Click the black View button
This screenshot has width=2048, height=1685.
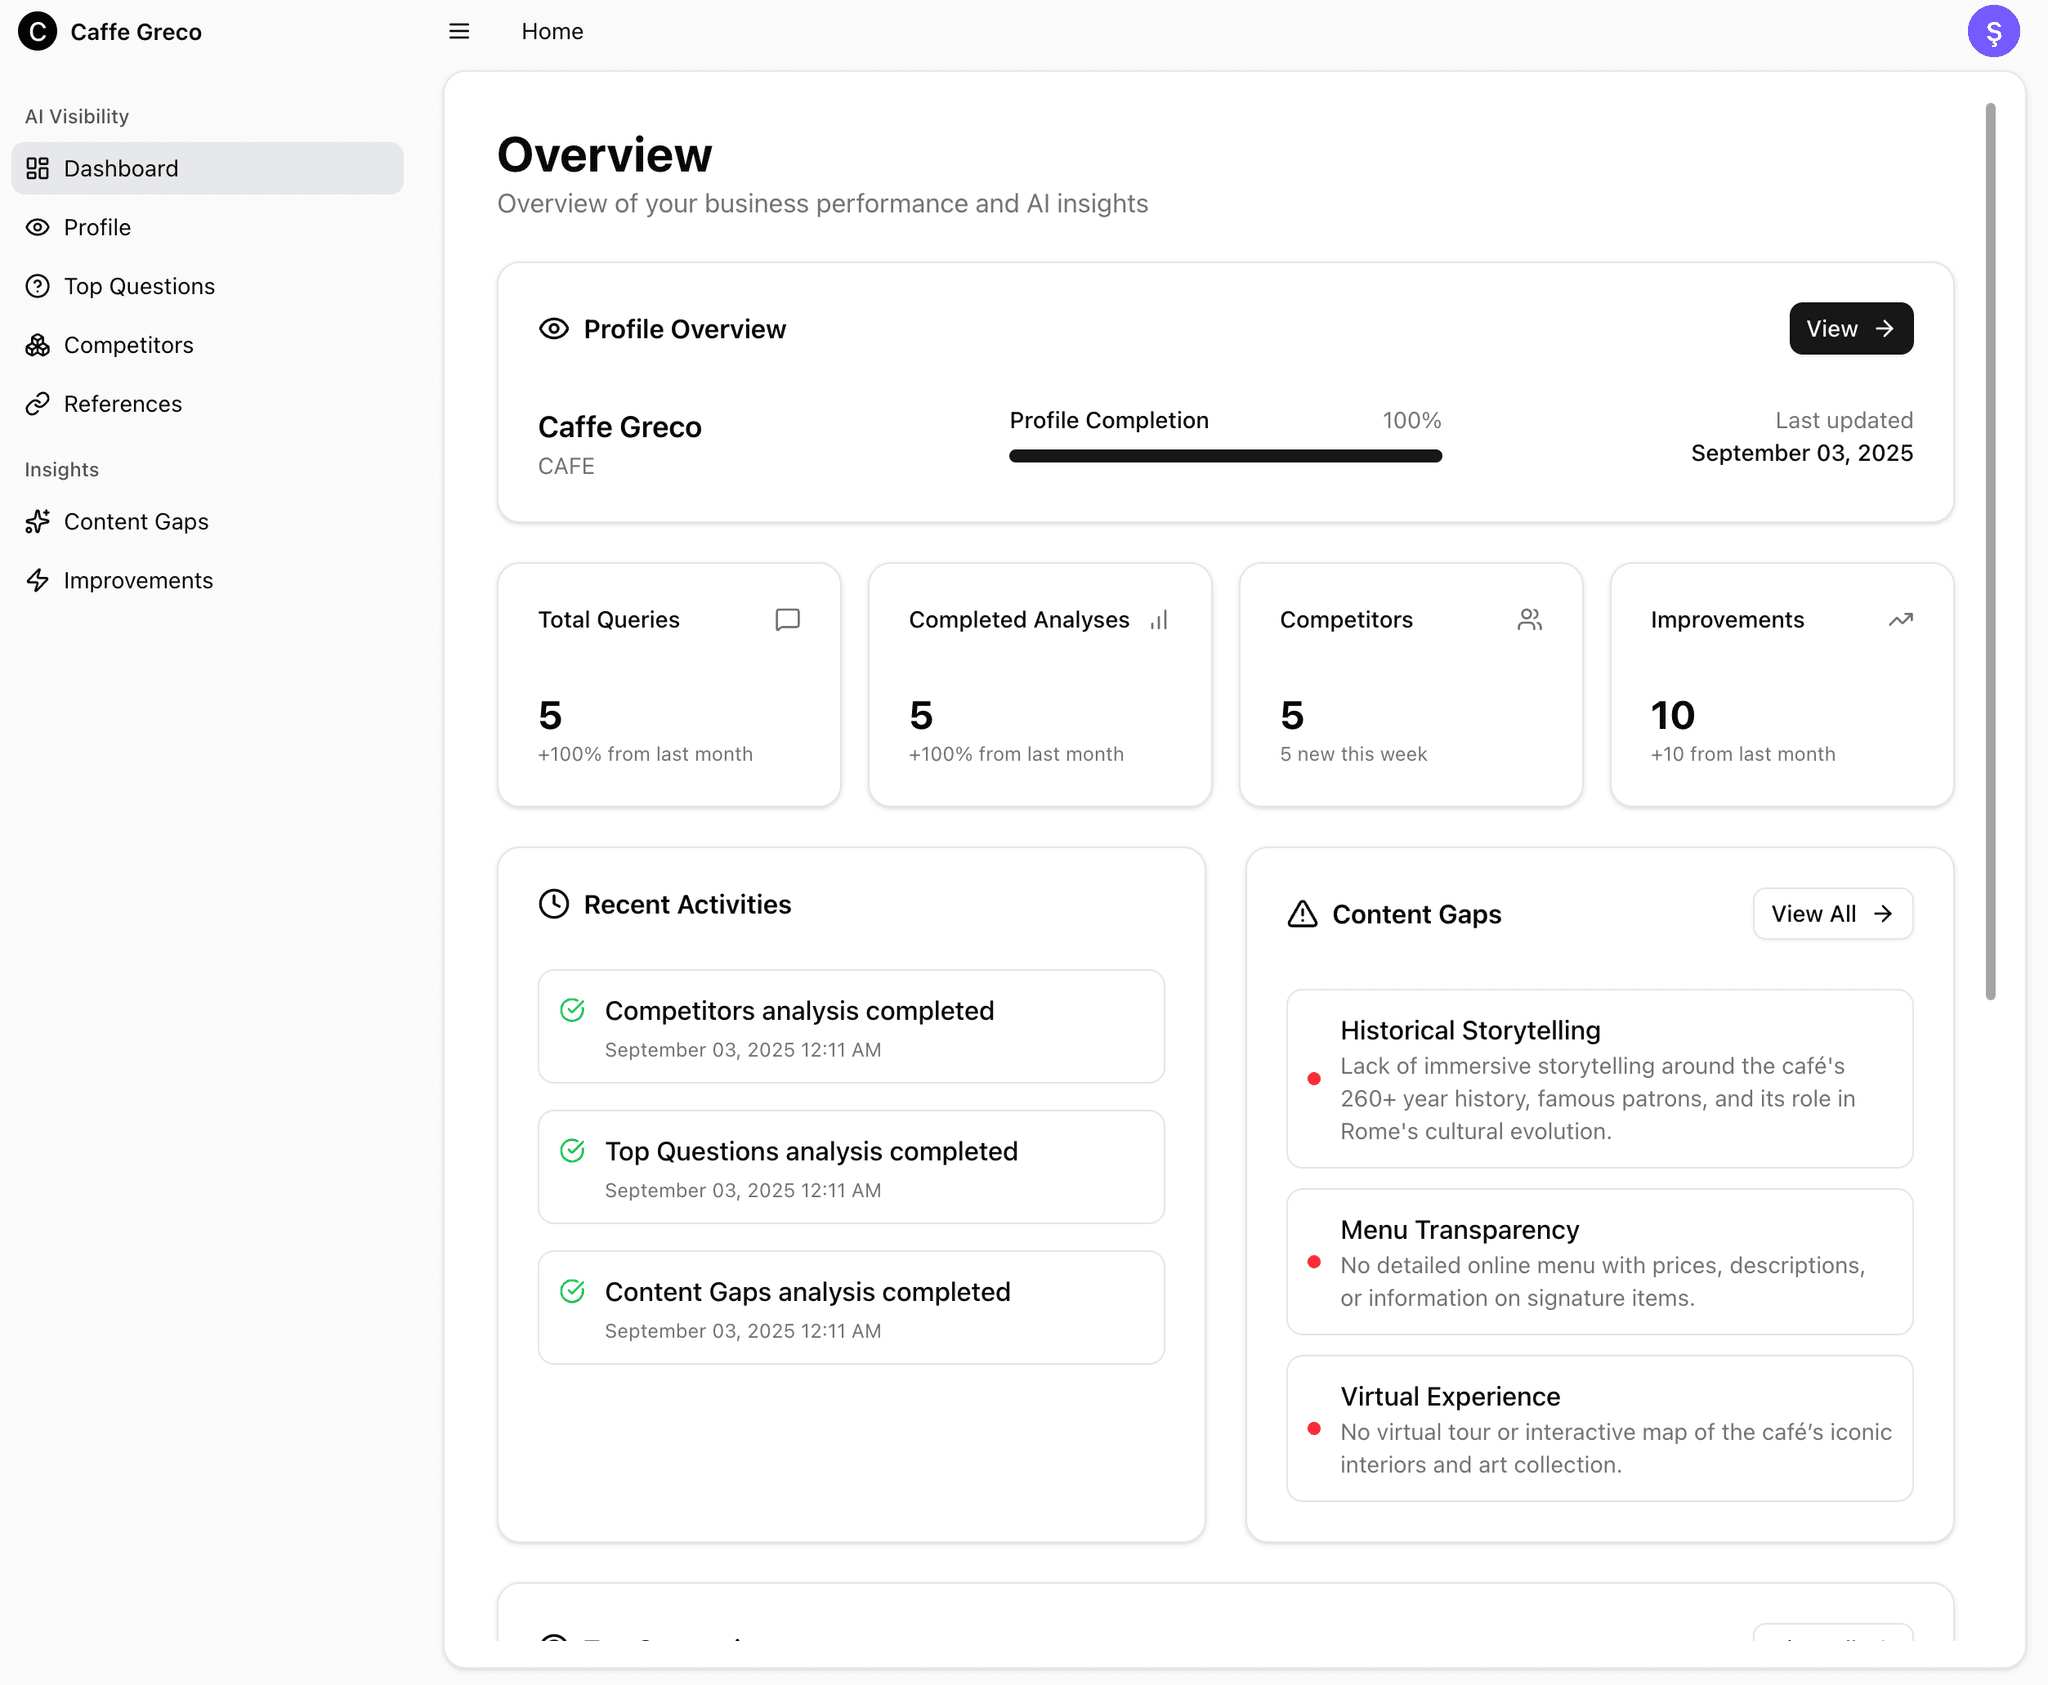coord(1850,329)
